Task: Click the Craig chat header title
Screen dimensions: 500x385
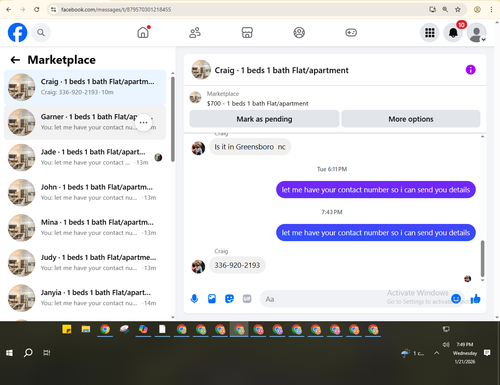Action: (281, 70)
